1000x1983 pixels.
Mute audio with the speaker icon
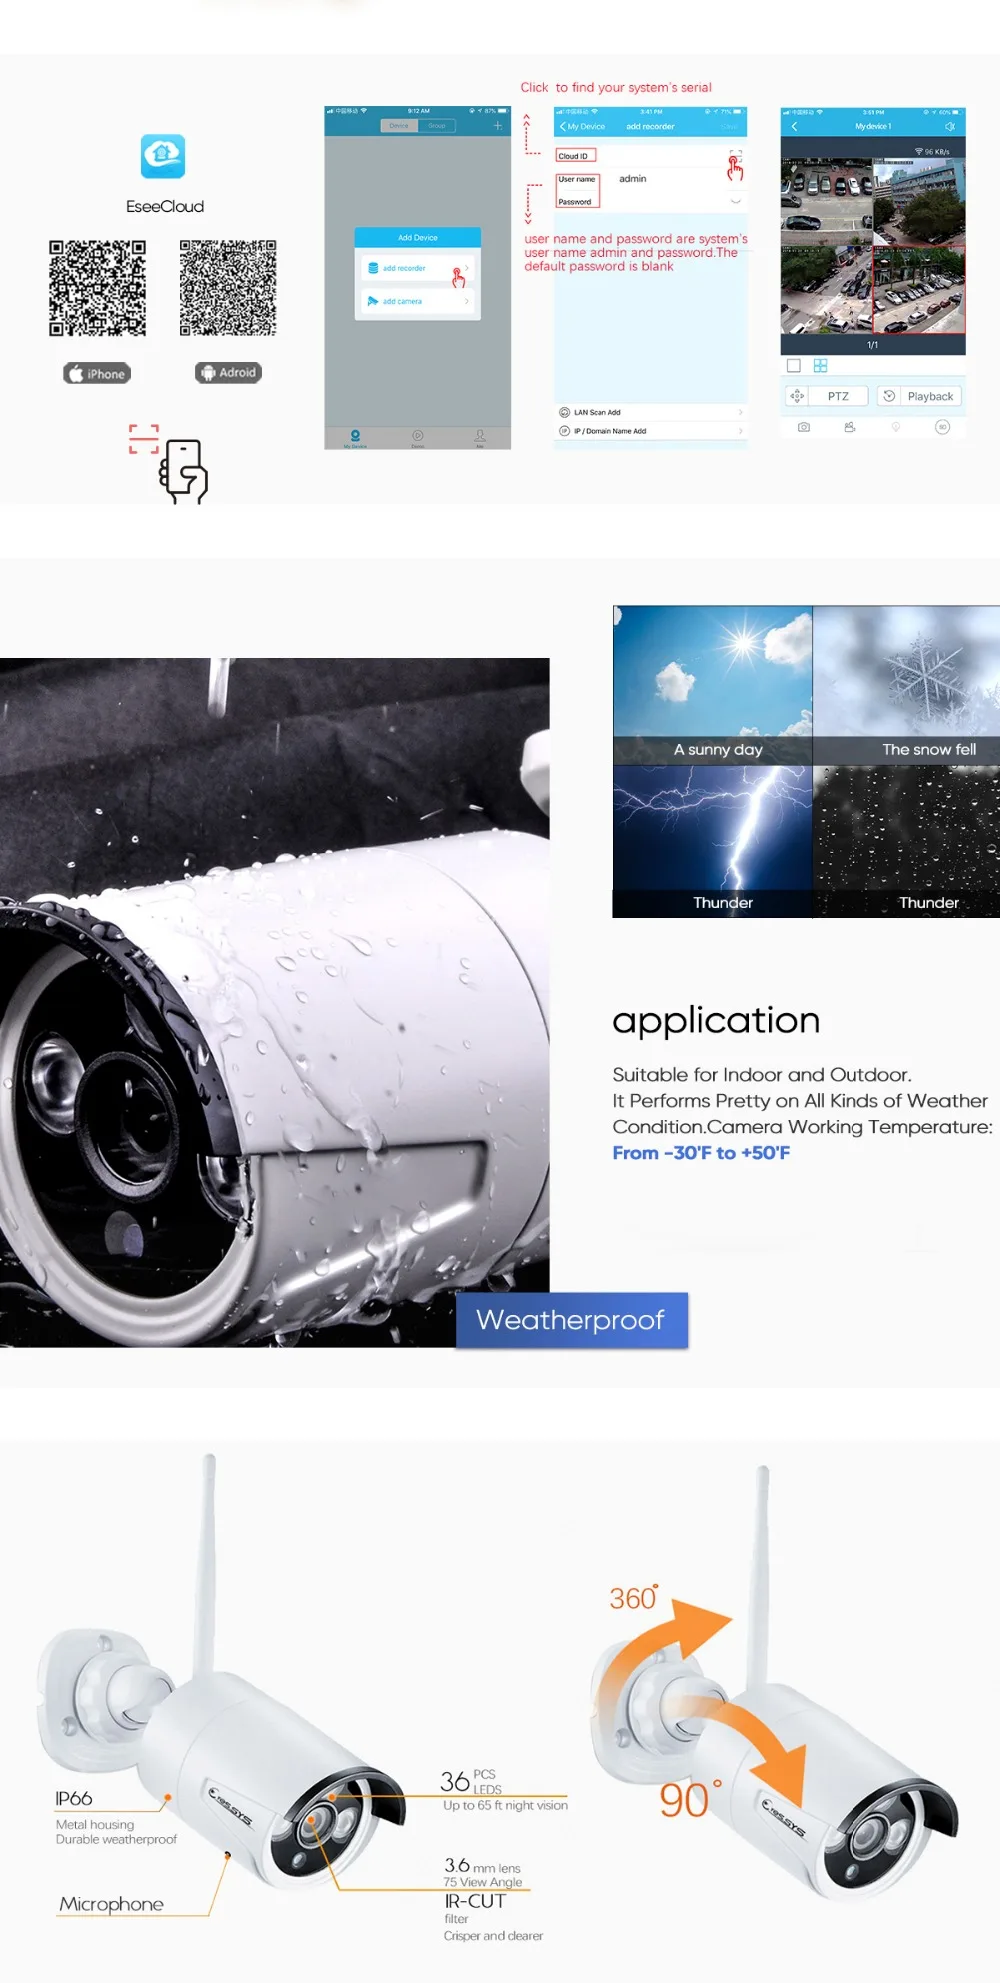950,127
